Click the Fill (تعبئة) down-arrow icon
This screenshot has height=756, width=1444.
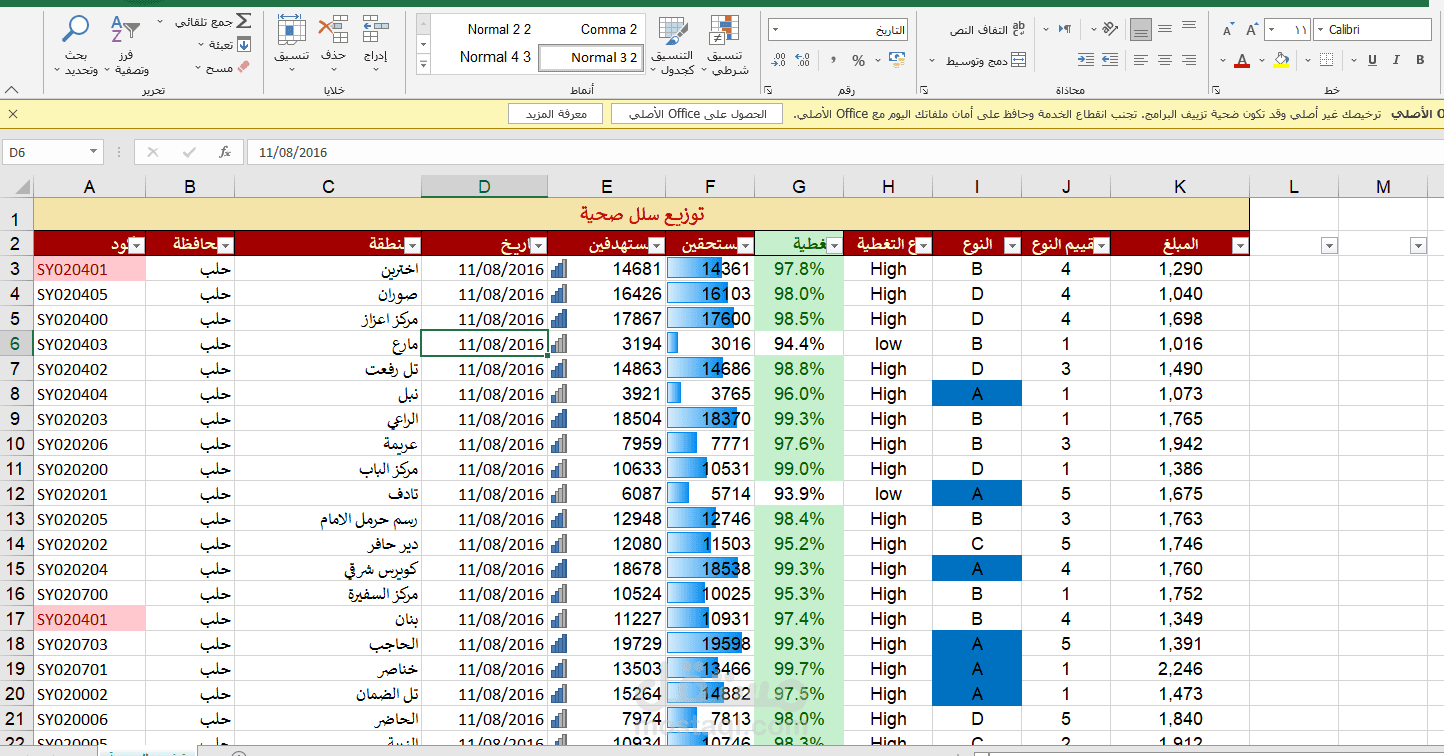pyautogui.click(x=243, y=44)
